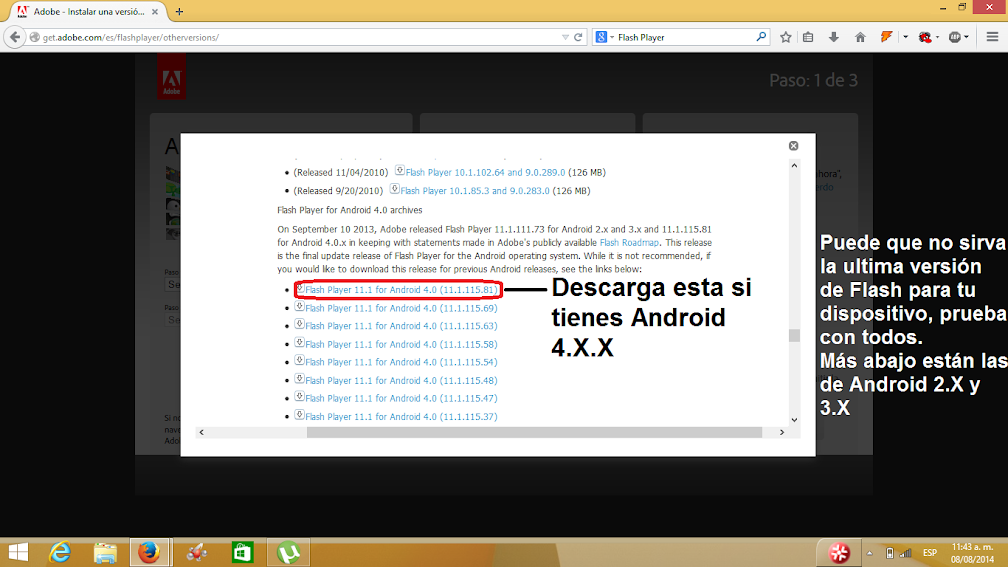Select the Adobe - Instalar una versión tab
The image size is (1008, 567).
point(88,12)
